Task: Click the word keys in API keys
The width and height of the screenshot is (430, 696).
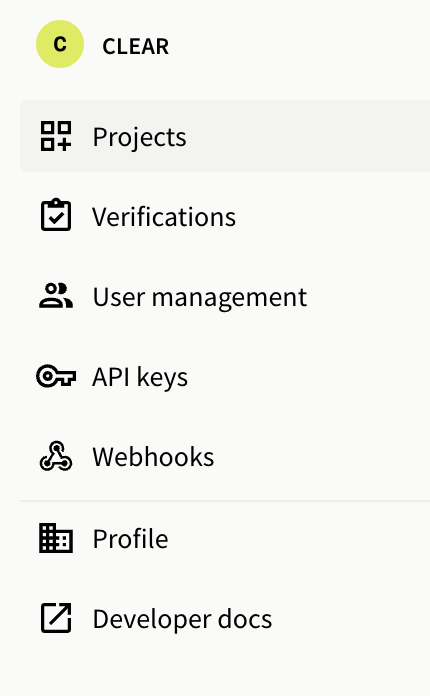Action: 162,379
